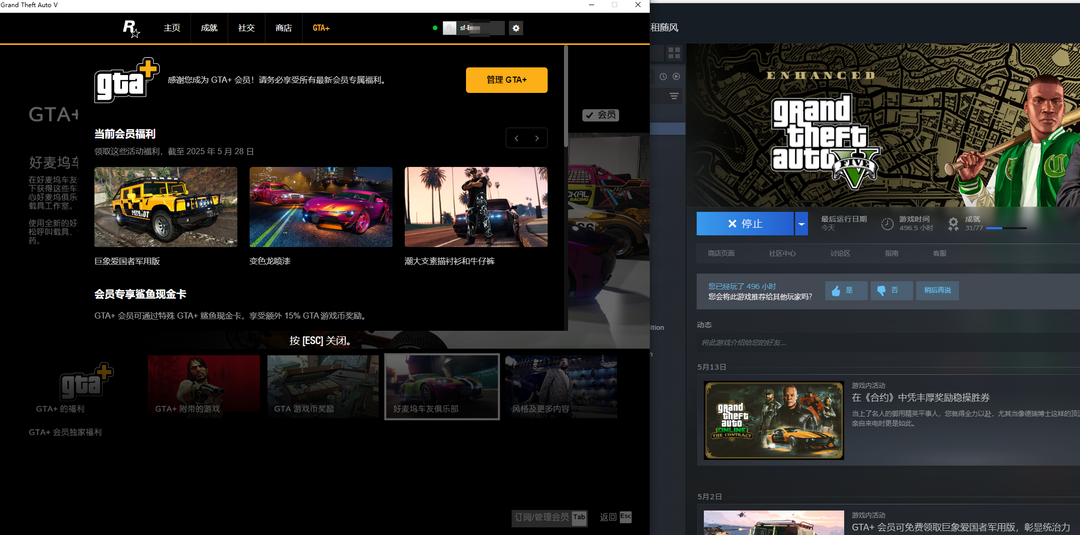Open 指南 in Steam game page
The height and width of the screenshot is (535, 1080).
click(891, 253)
